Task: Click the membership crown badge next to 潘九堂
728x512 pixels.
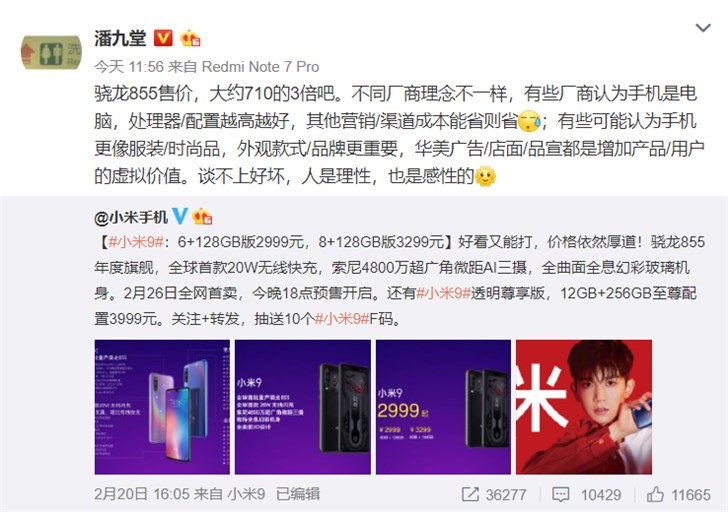Action: pyautogui.click(x=190, y=38)
